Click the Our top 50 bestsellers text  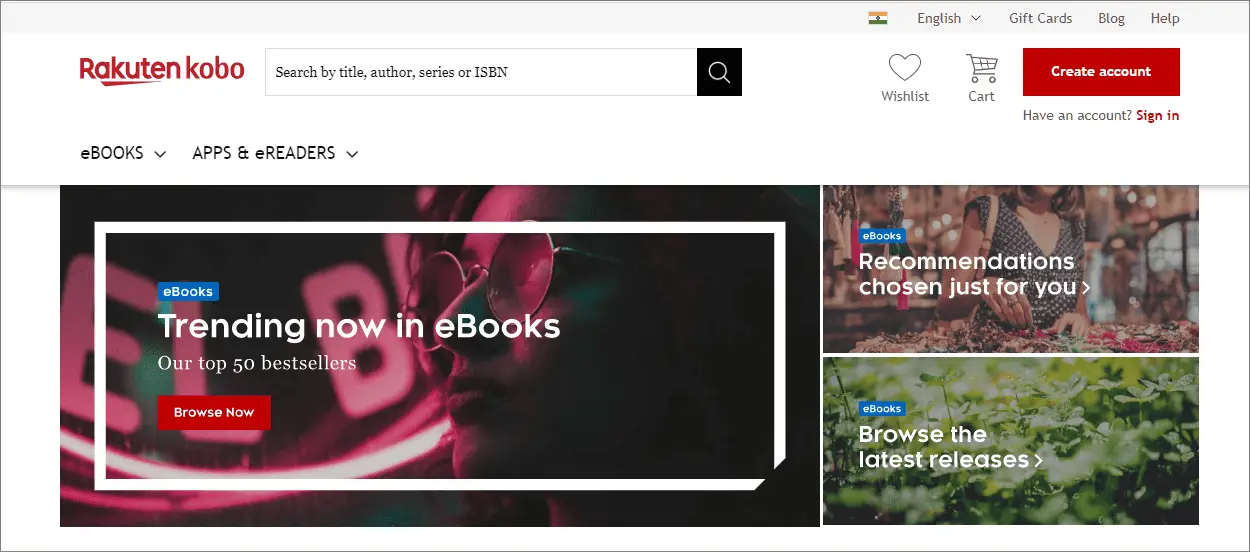257,363
